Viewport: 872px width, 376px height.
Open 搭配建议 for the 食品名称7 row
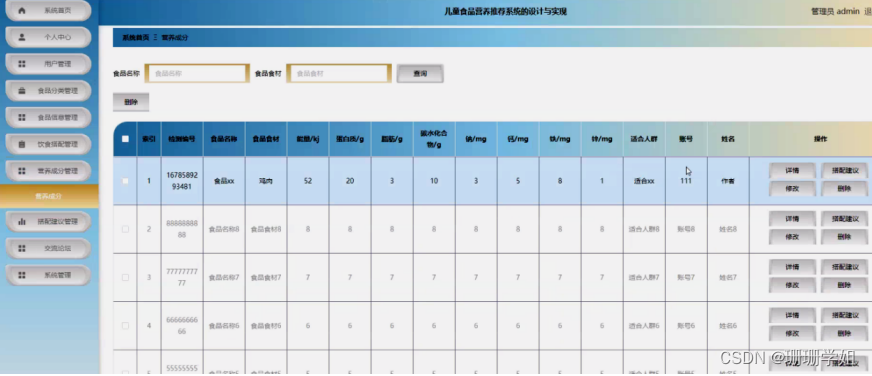(844, 267)
